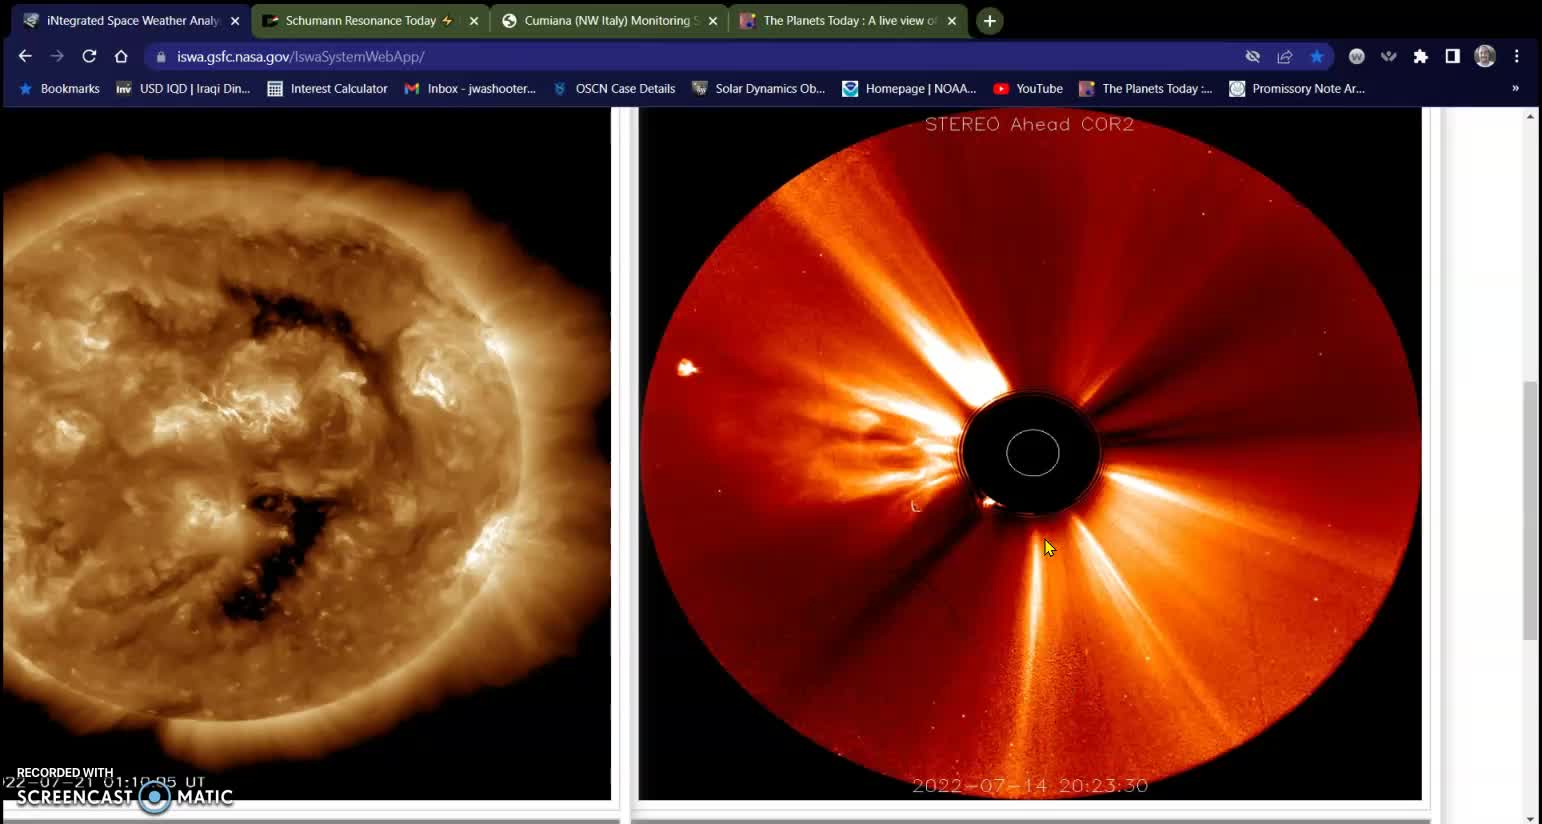1542x824 pixels.
Task: Click the STEREO Ahead COR2 coronagraph image
Action: tap(1030, 455)
